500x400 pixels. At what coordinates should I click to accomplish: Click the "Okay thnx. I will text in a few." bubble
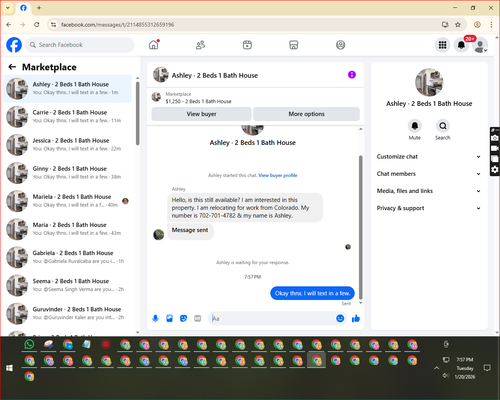(312, 293)
